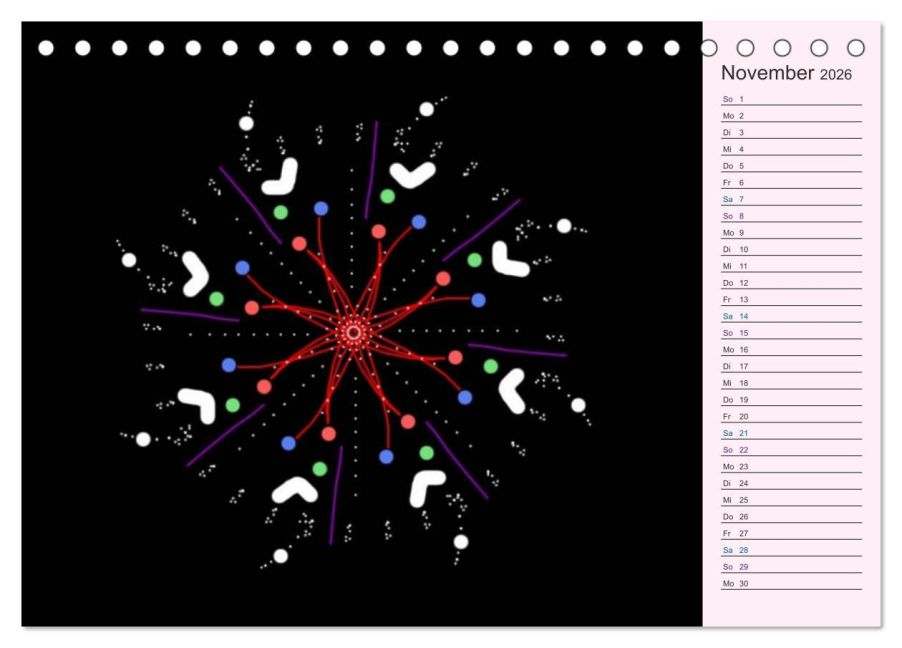Select the calendar row "Mi 18"
This screenshot has width=902, height=648.
792,383
